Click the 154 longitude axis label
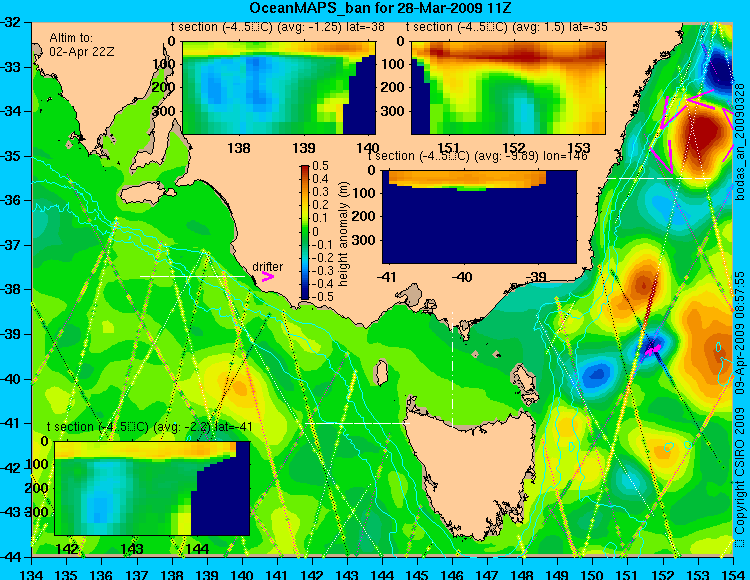This screenshot has width=750, height=580. pos(733,574)
